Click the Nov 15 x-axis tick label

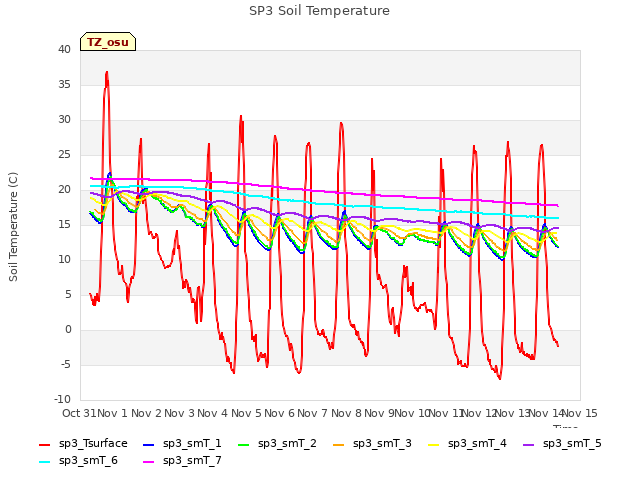580,413
